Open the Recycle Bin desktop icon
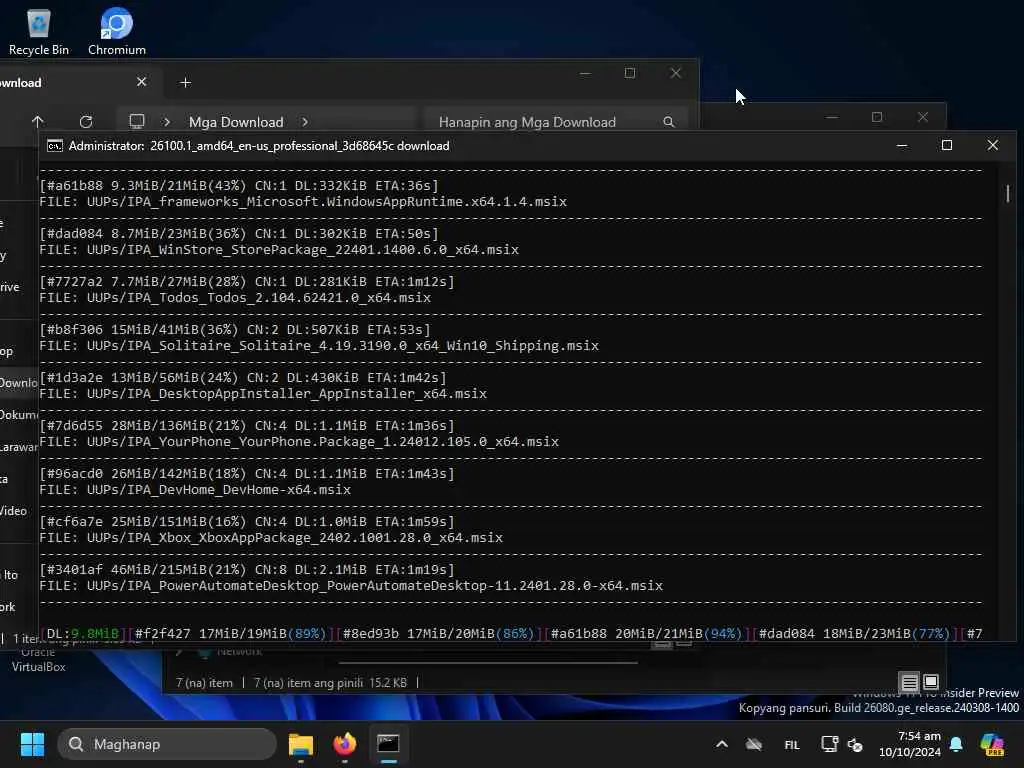This screenshot has width=1024, height=768. point(39,32)
